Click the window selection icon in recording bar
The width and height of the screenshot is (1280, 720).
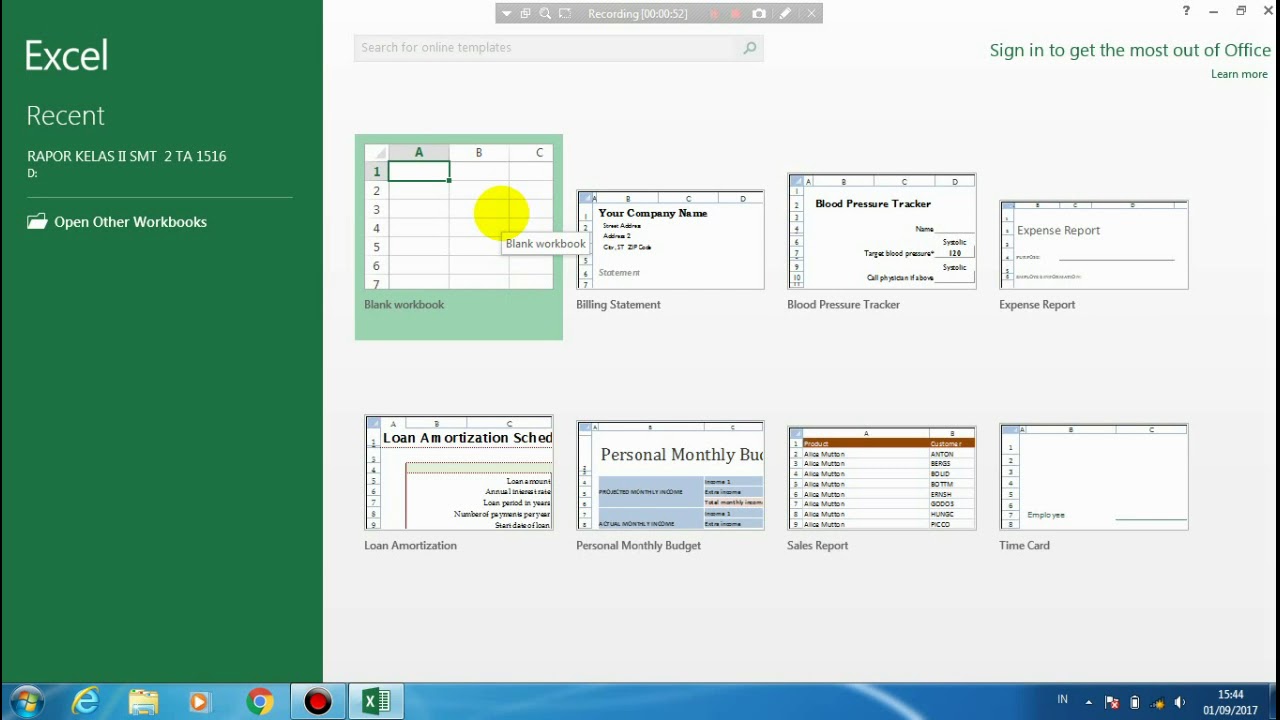[525, 13]
